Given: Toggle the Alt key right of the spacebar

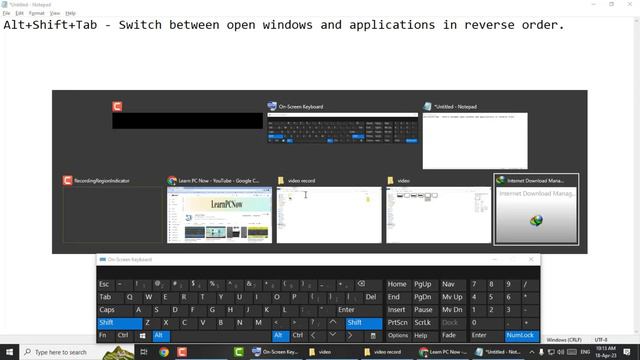Looking at the screenshot, I should (x=280, y=336).
